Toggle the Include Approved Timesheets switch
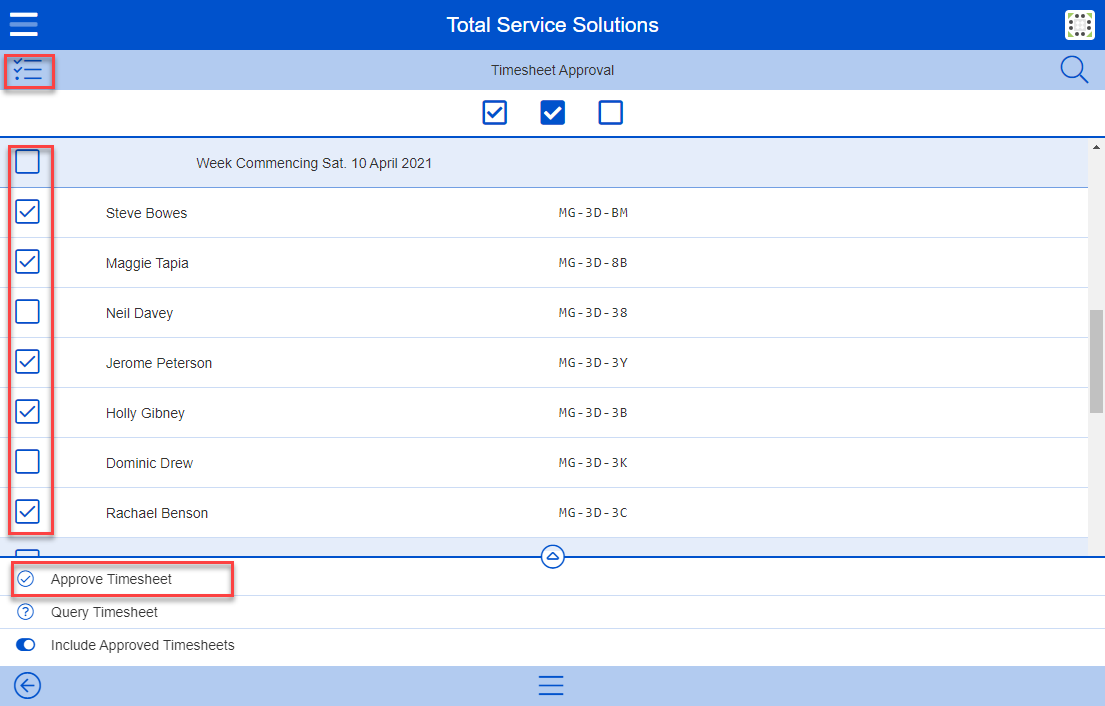The image size is (1105, 706). [x=25, y=645]
